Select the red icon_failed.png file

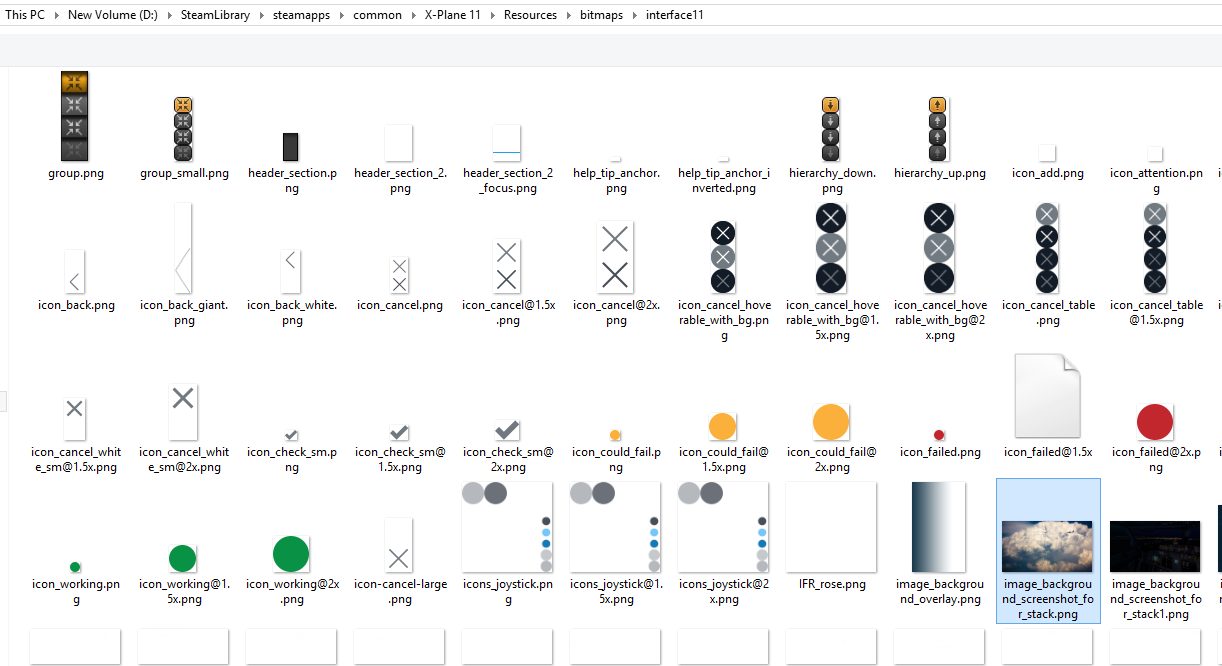pos(938,435)
